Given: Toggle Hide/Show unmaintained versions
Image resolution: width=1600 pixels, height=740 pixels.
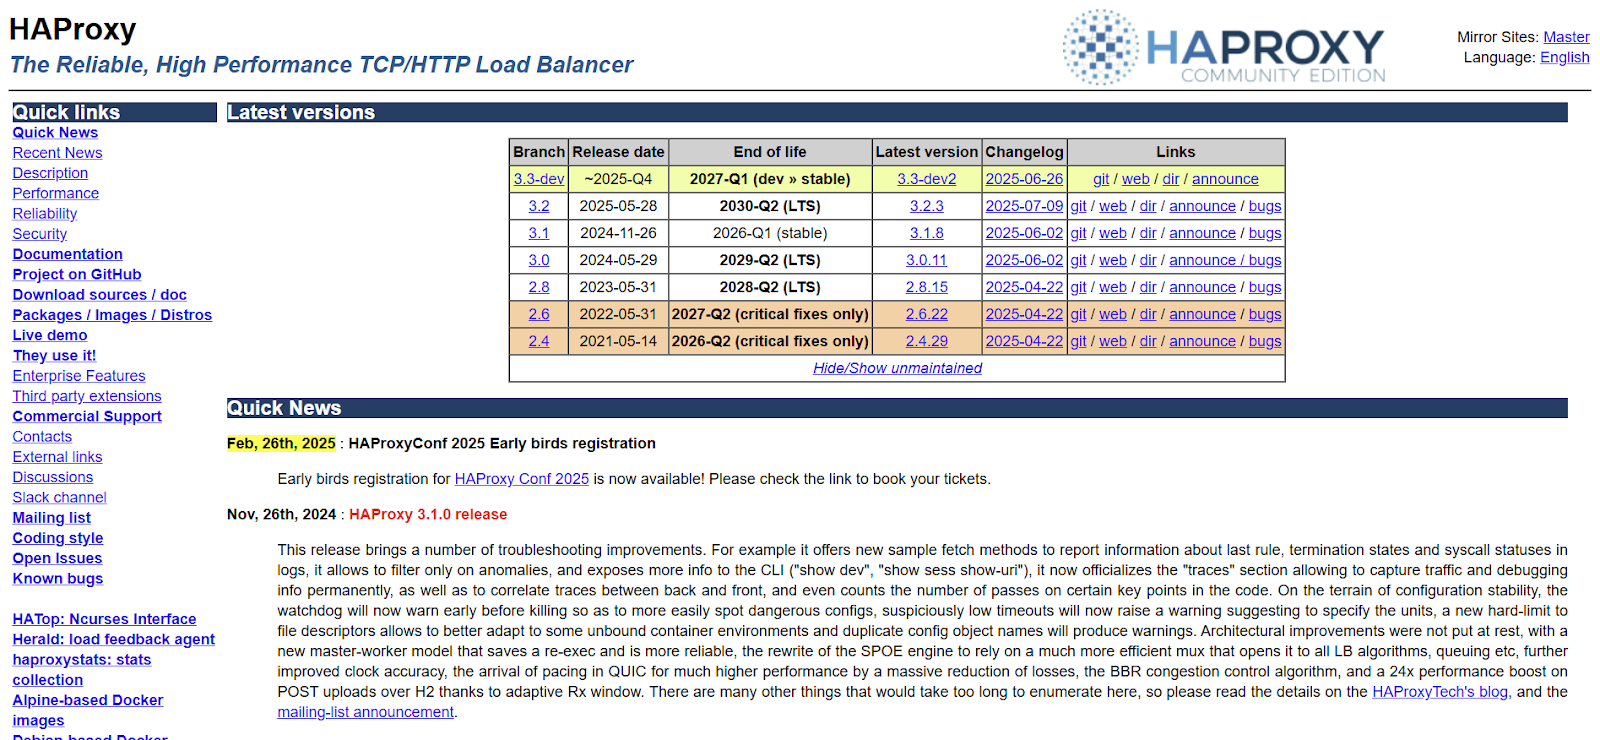Looking at the screenshot, I should tap(897, 368).
